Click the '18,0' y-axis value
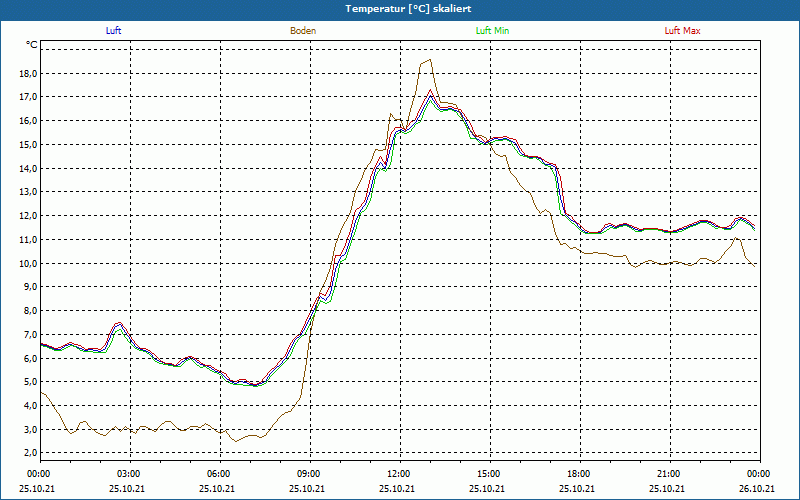Viewport: 800px width, 500px height. point(28,73)
